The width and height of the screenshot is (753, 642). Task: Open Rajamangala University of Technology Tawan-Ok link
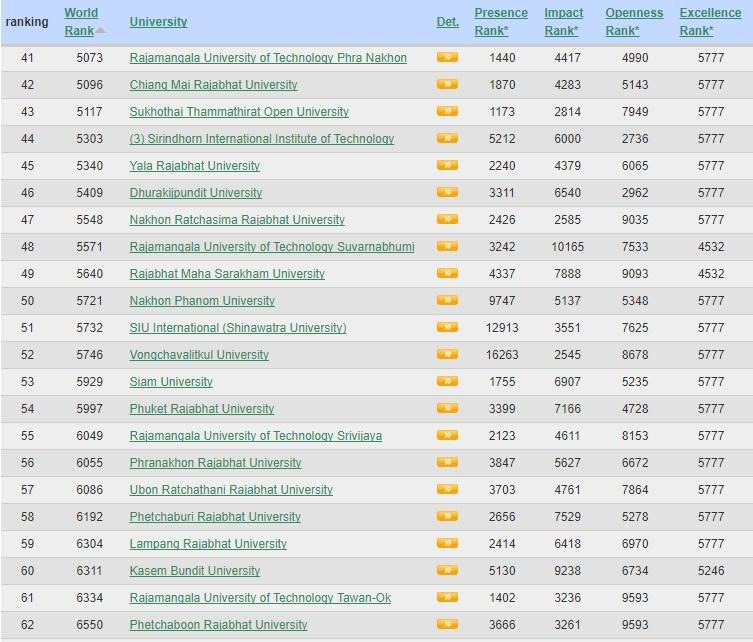coord(260,597)
